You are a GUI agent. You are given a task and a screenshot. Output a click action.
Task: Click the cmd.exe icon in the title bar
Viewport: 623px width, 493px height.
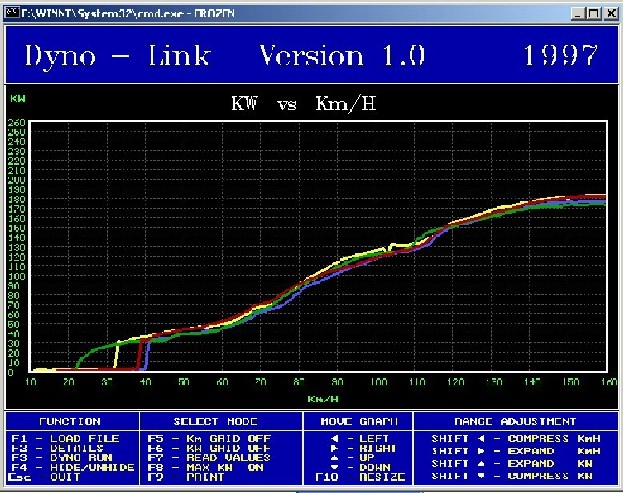[12, 13]
